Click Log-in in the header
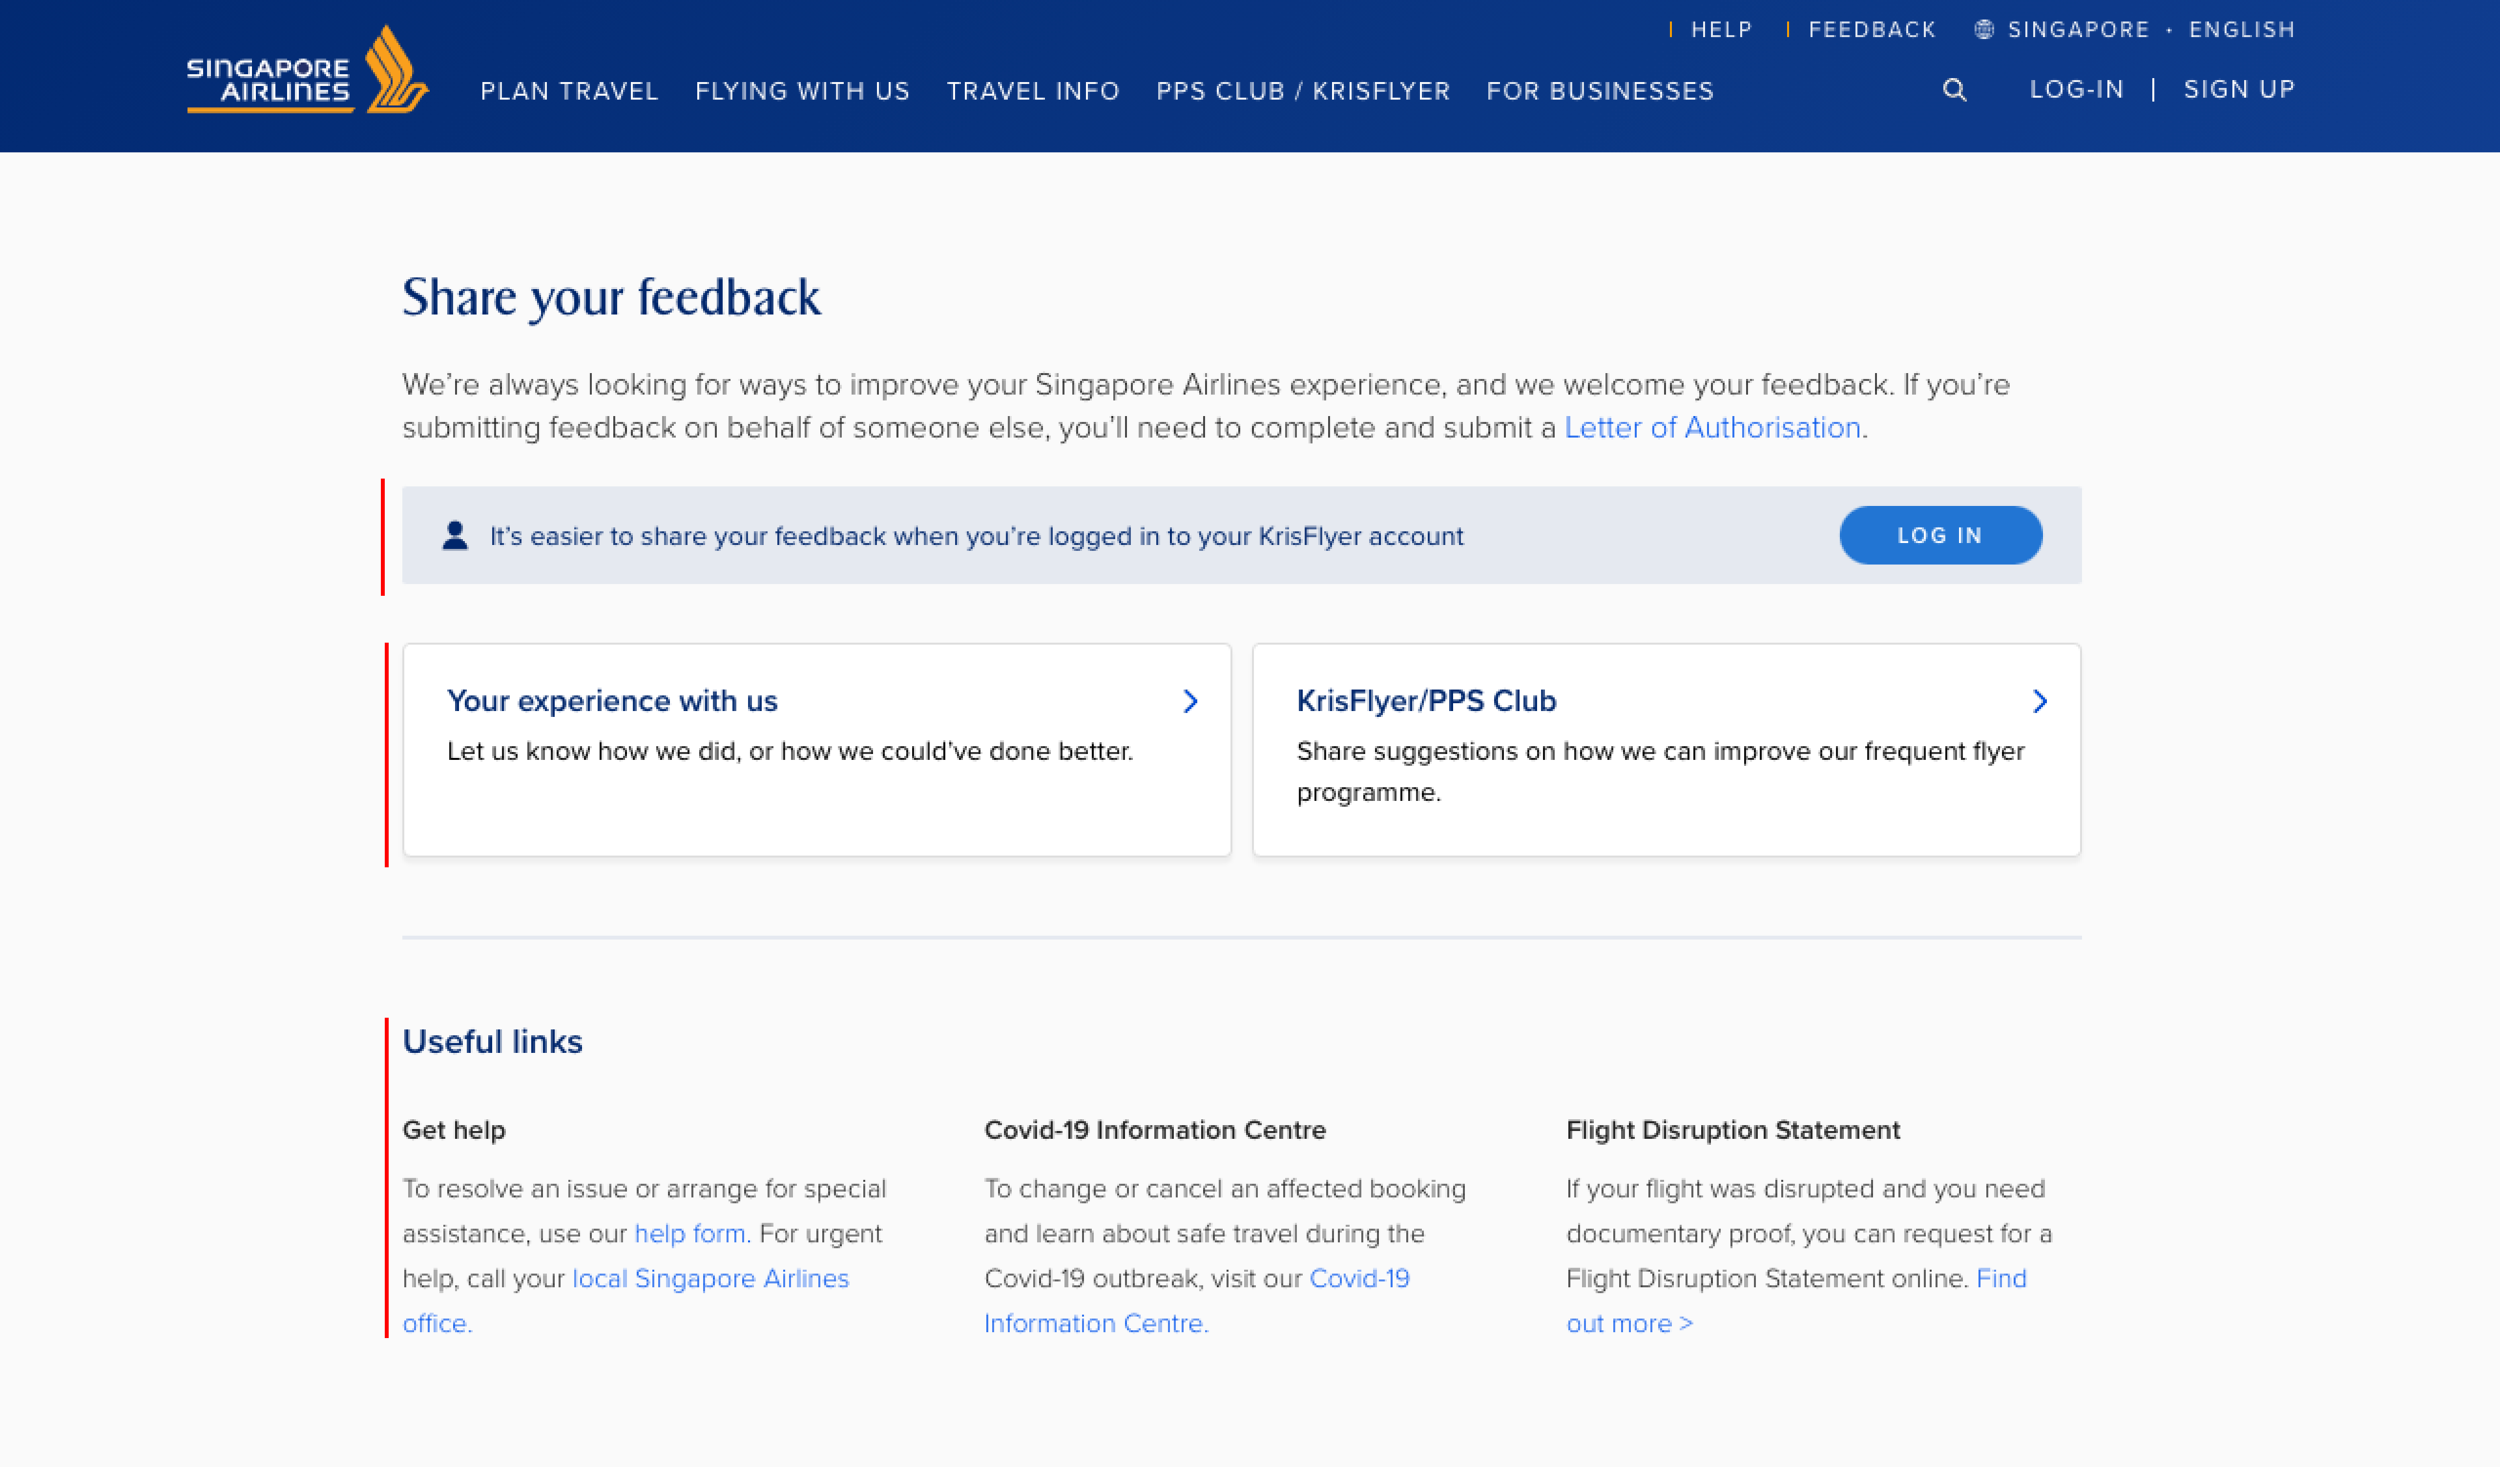2500x1467 pixels. pyautogui.click(x=2076, y=90)
